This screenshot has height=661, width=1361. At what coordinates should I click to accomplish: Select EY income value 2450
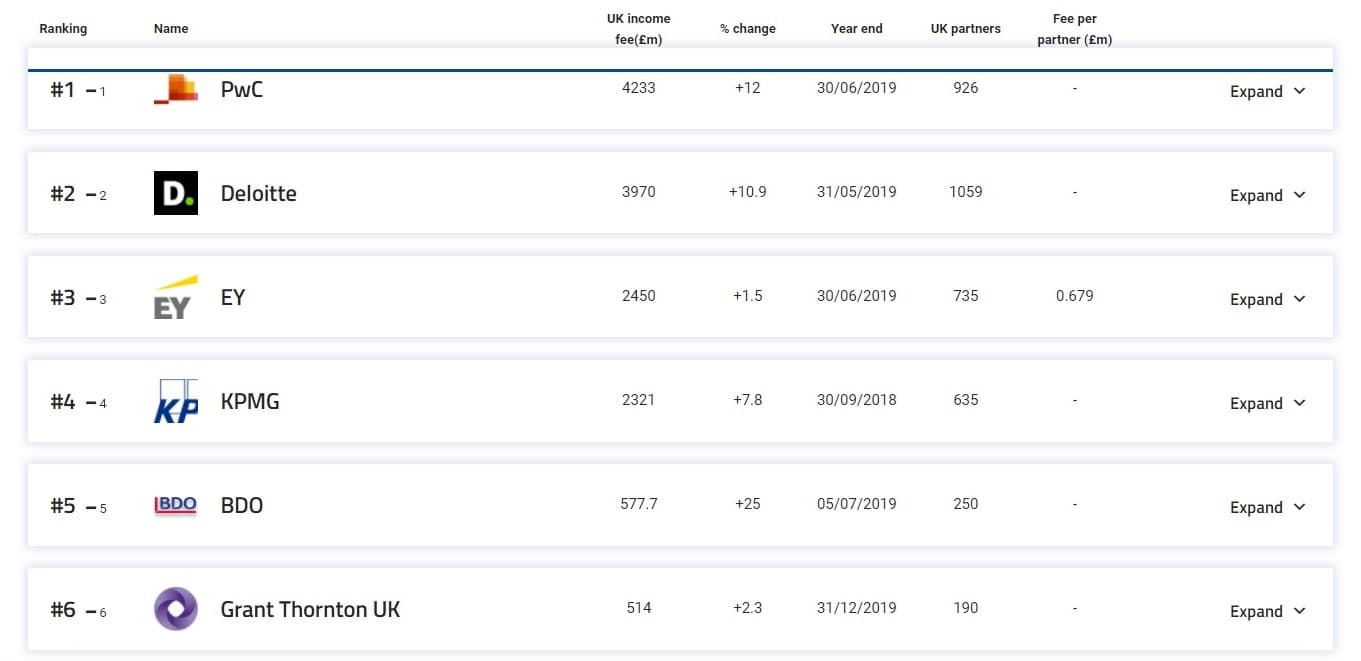(x=639, y=295)
